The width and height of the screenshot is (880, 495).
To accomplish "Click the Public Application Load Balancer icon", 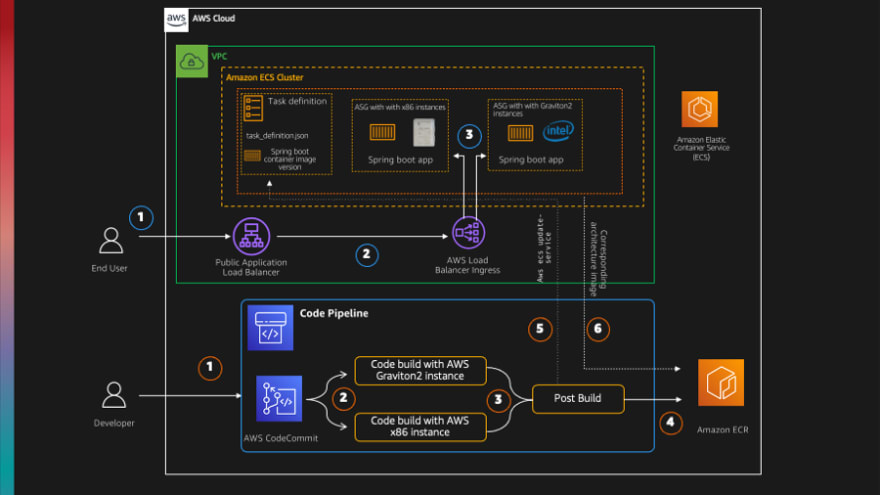I will point(251,236).
